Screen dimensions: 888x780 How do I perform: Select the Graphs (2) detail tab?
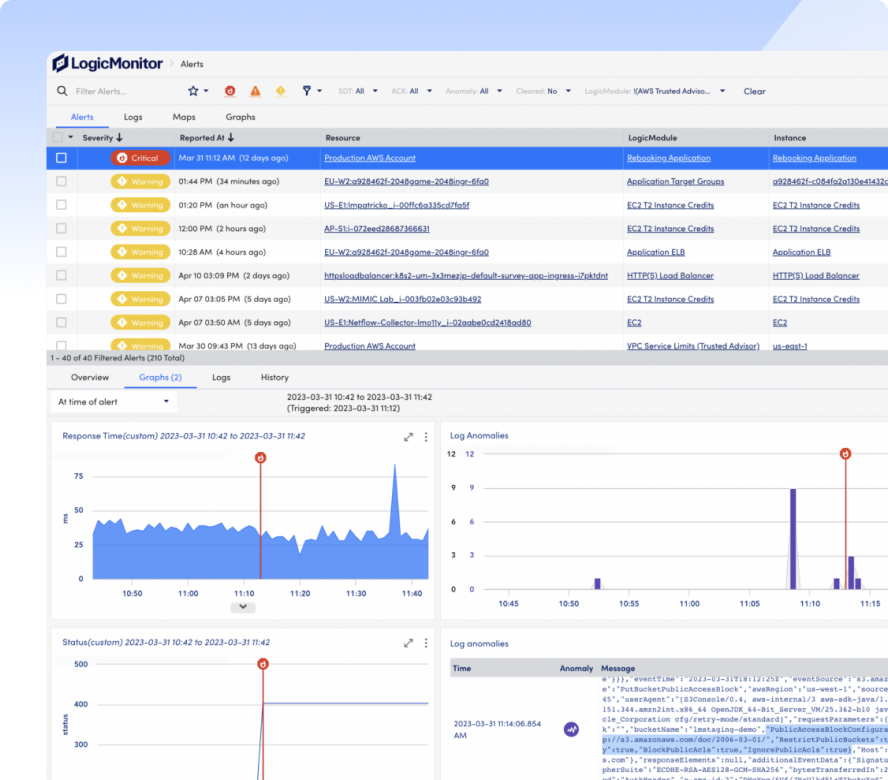point(160,377)
